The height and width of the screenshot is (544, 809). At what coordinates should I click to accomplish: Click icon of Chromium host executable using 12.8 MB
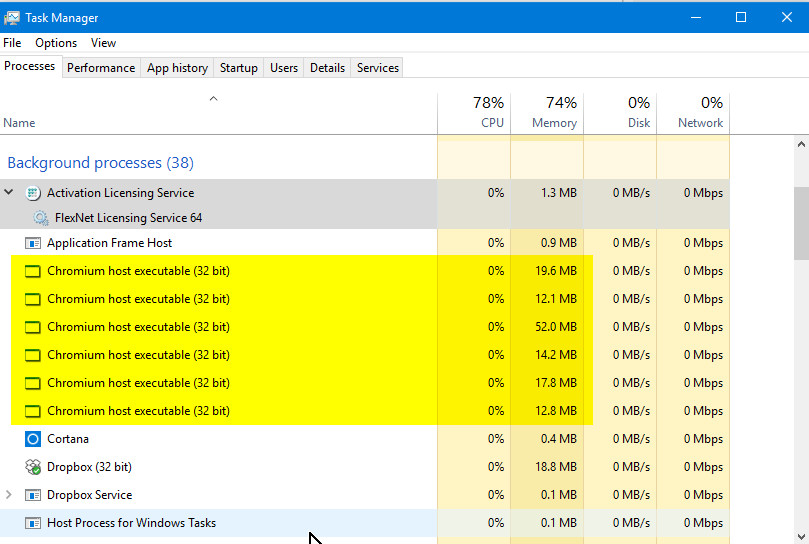point(33,411)
